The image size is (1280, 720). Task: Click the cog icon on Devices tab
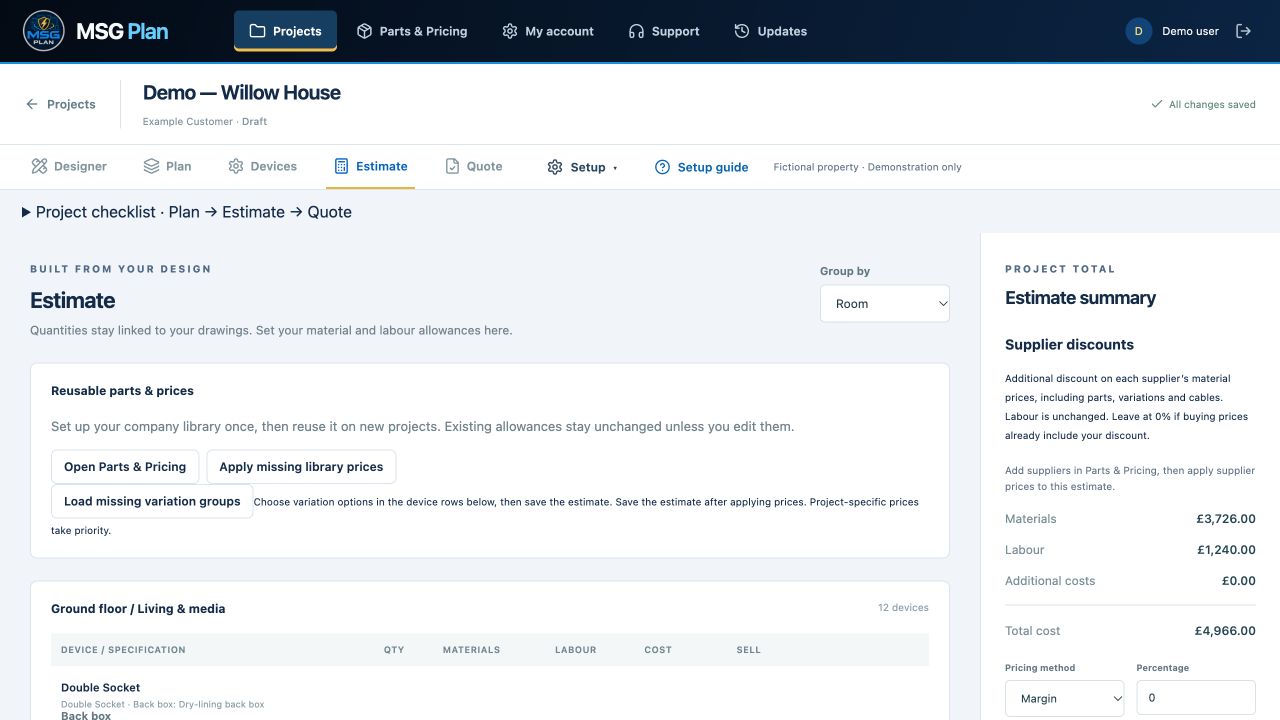point(236,166)
